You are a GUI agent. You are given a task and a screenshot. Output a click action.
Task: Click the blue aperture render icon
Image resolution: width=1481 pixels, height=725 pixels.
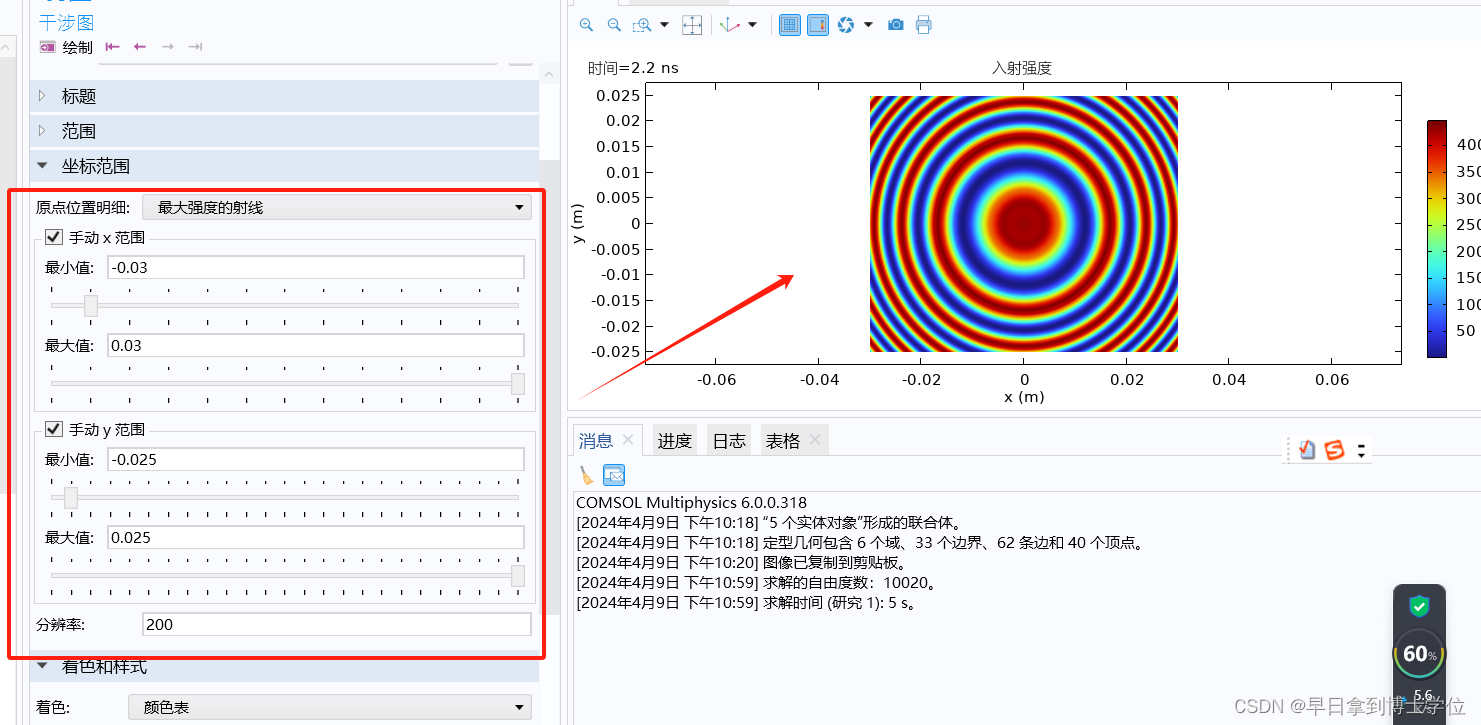846,25
